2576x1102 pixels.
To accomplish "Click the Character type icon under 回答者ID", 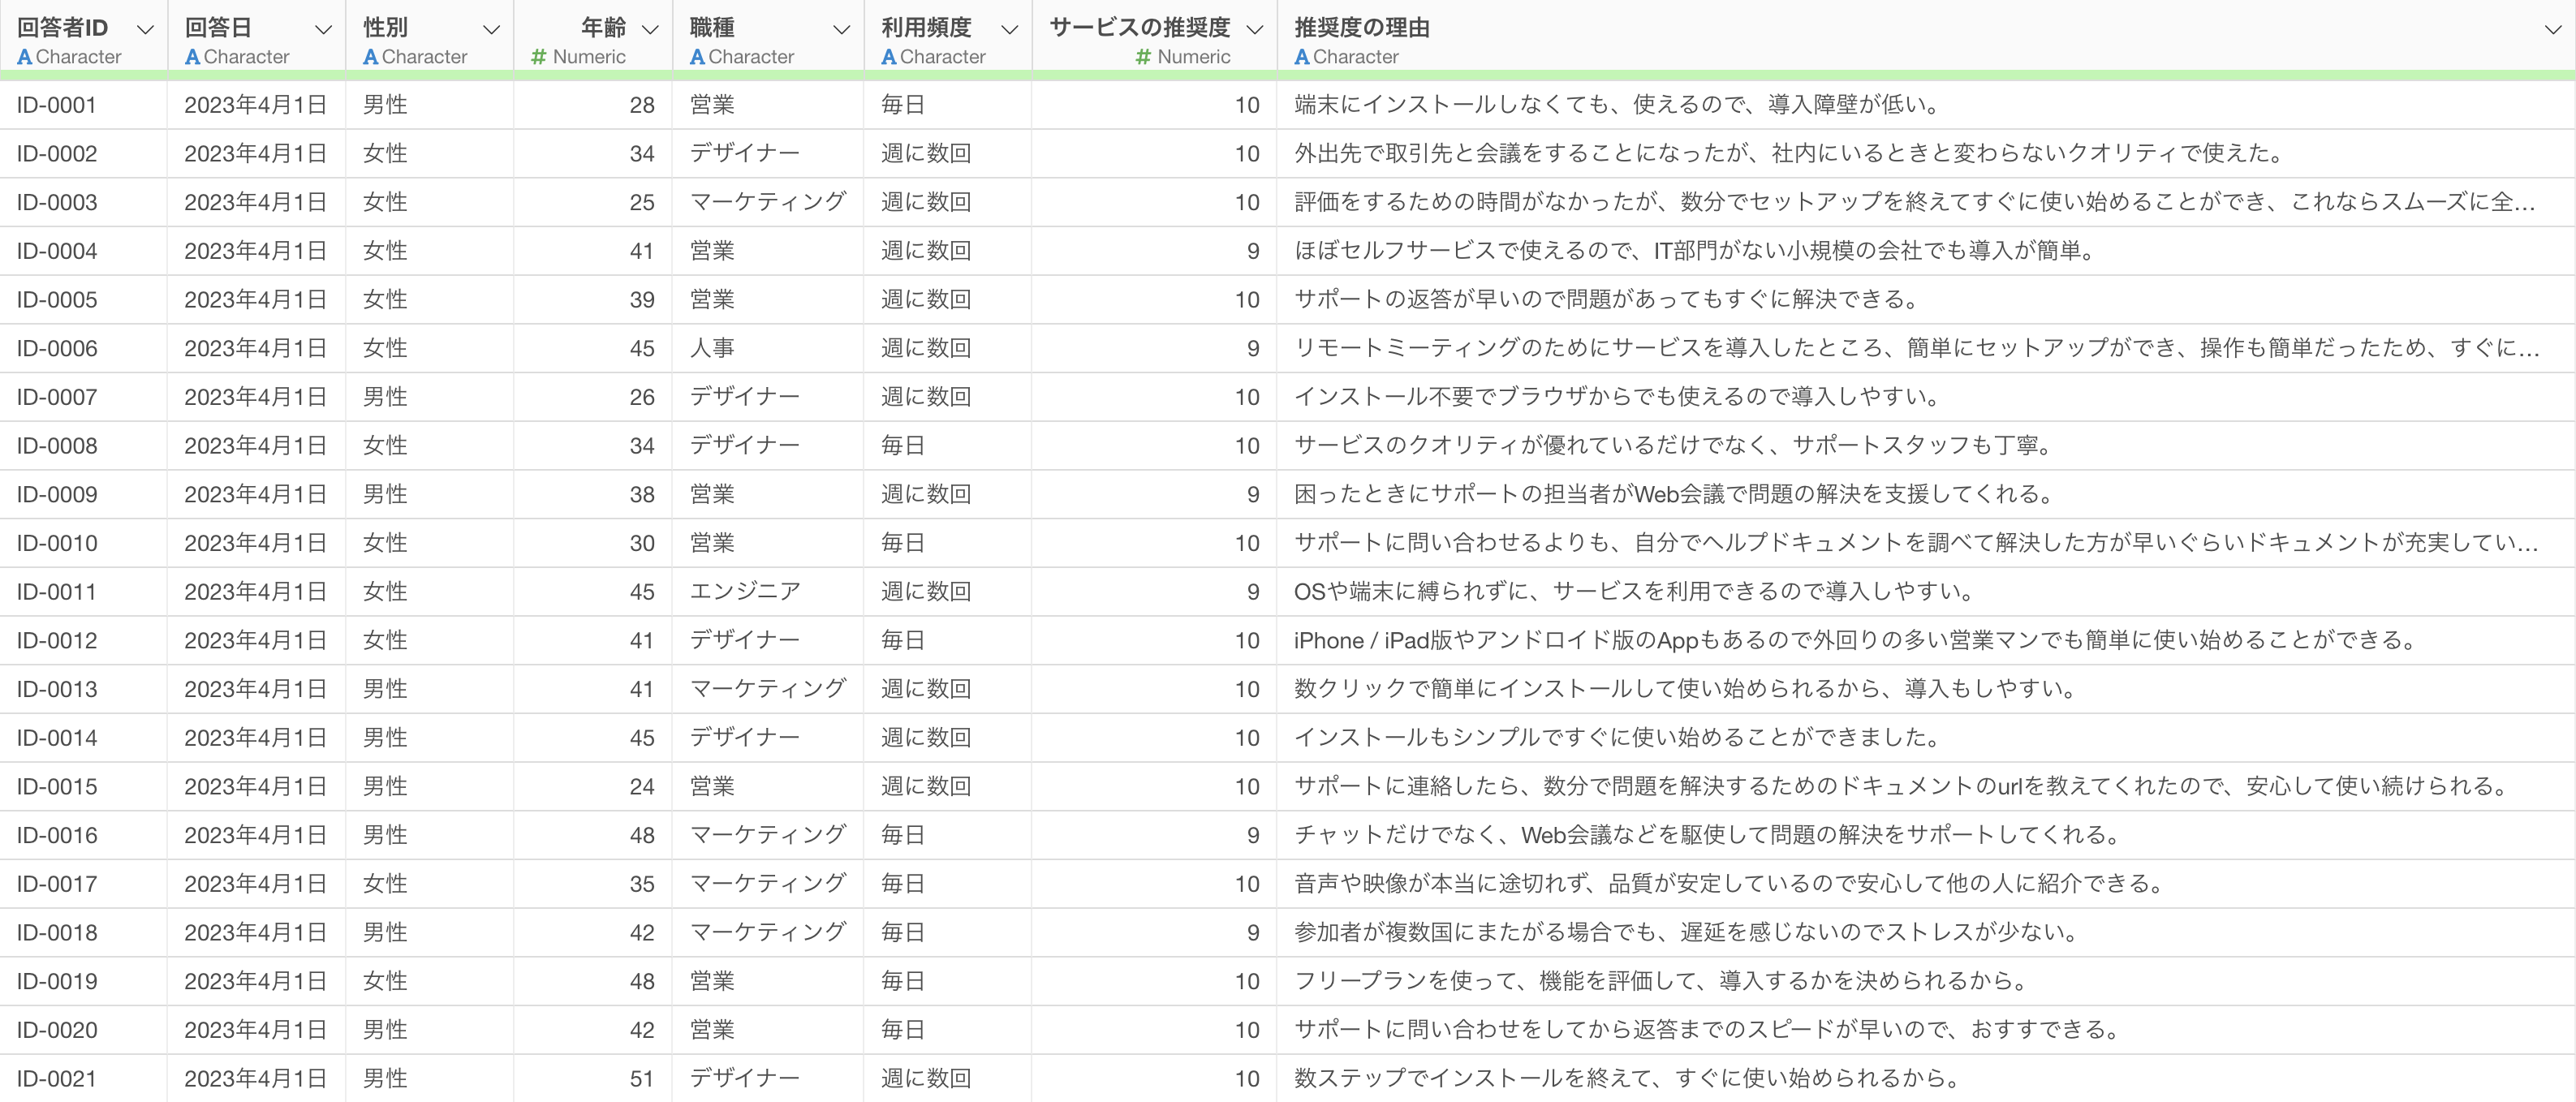I will point(24,57).
